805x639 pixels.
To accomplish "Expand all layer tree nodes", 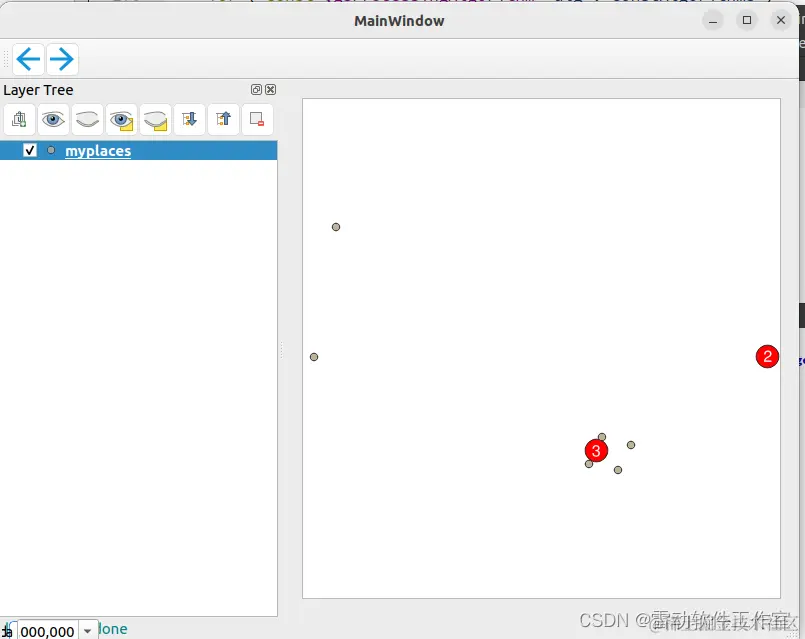I will pos(189,119).
